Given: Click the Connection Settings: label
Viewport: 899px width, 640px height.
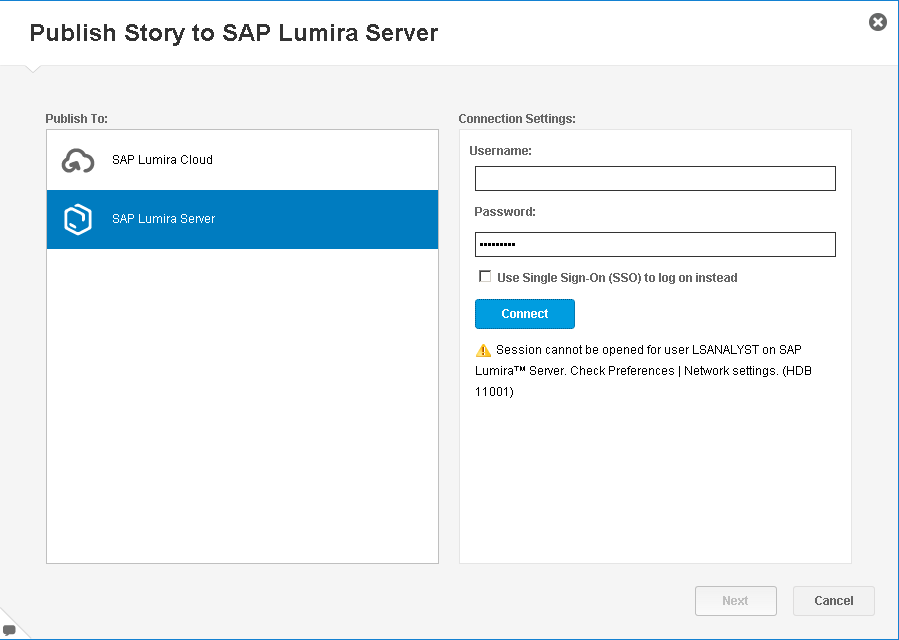Looking at the screenshot, I should 517,119.
